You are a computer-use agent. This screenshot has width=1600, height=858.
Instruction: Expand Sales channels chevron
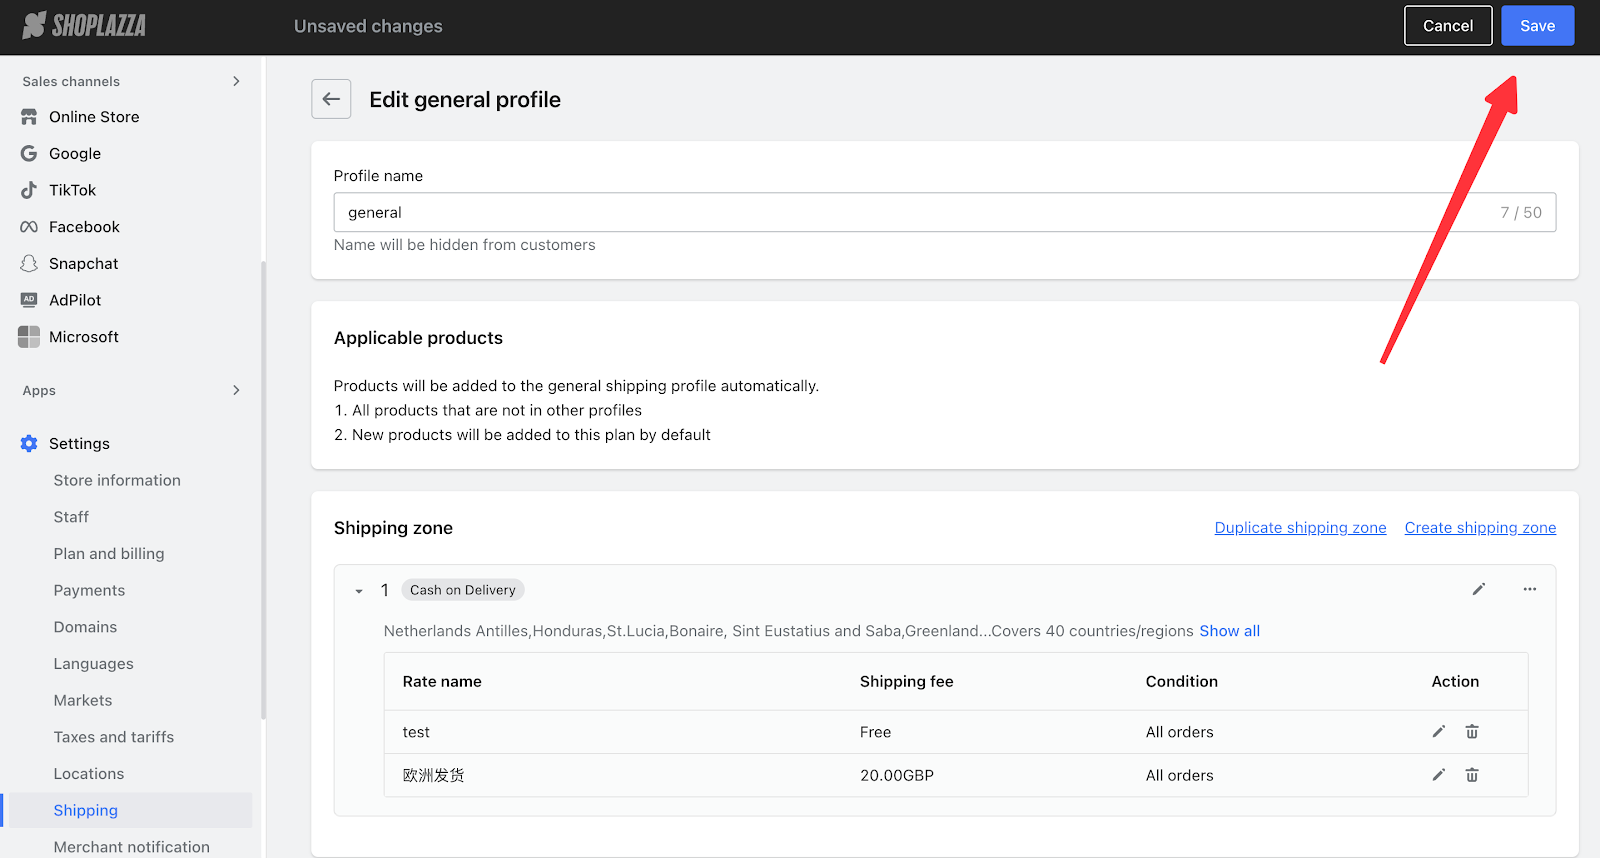pos(236,81)
